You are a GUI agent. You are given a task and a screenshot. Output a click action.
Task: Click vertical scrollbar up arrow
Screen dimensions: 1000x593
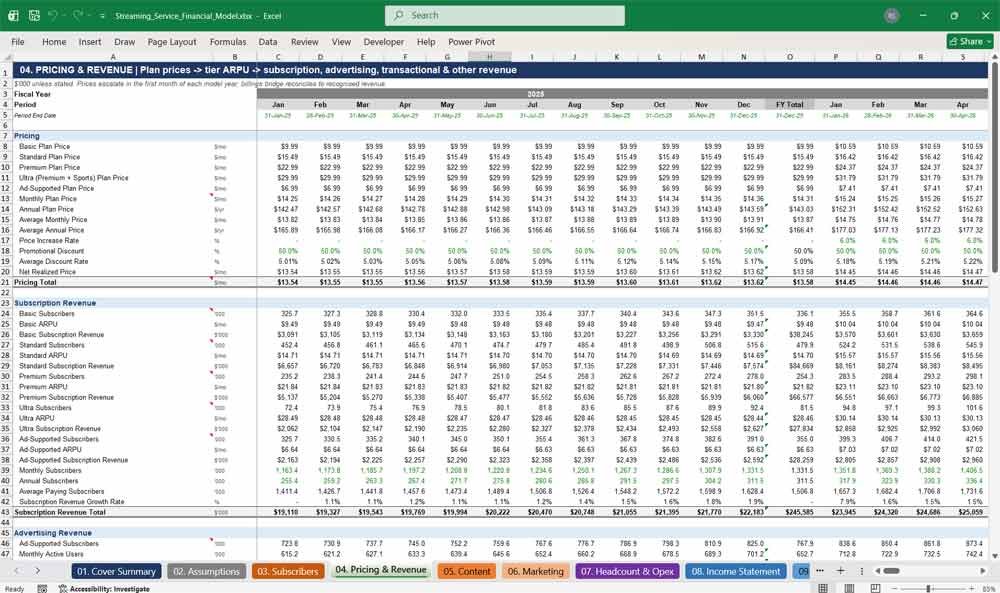click(x=994, y=57)
